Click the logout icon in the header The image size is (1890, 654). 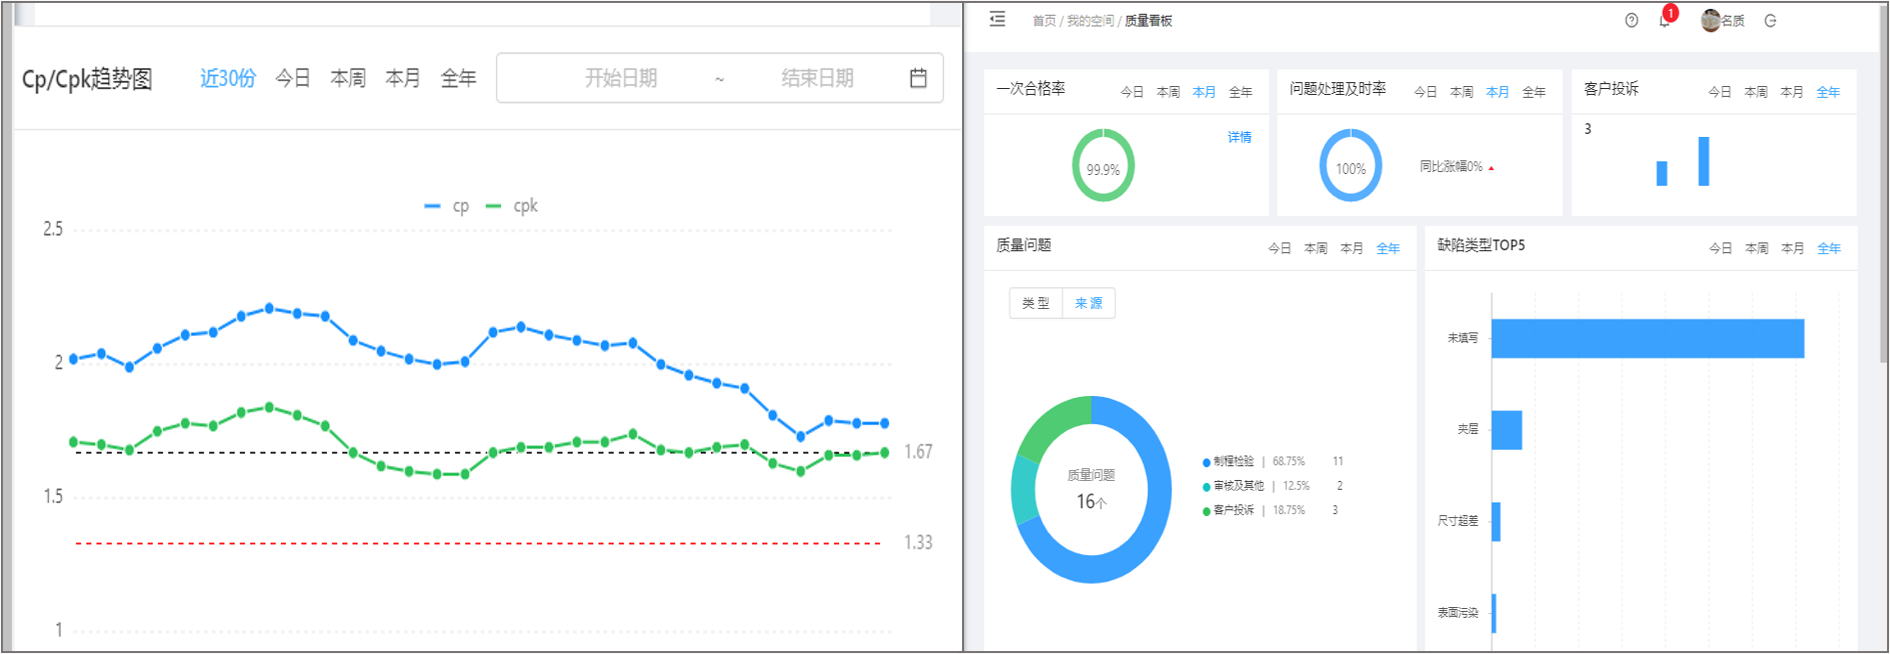point(1770,21)
